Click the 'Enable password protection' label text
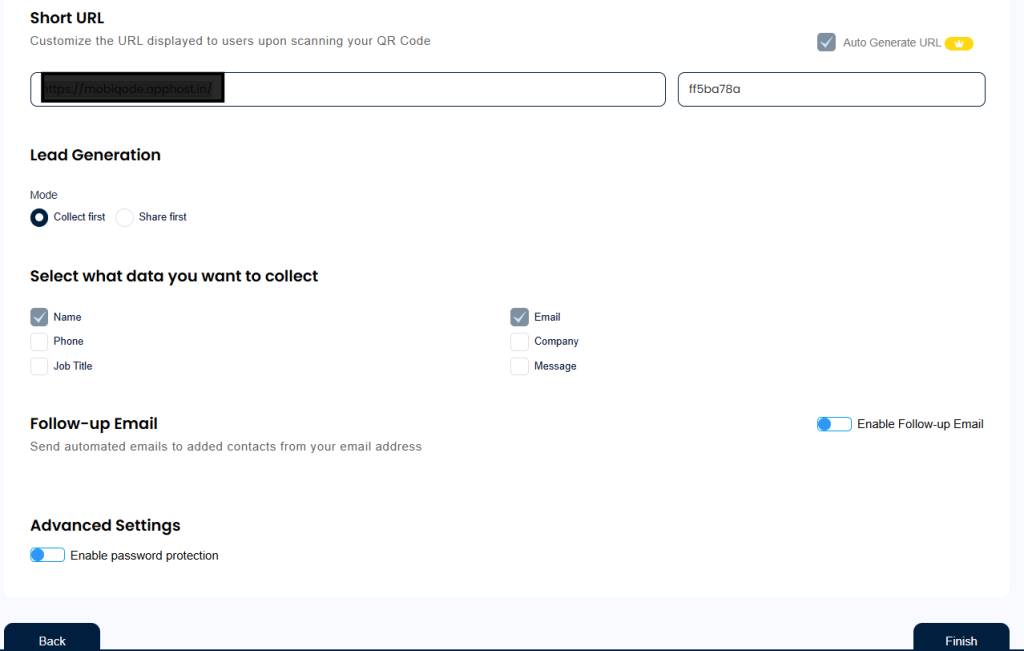This screenshot has width=1024, height=651. 144,556
